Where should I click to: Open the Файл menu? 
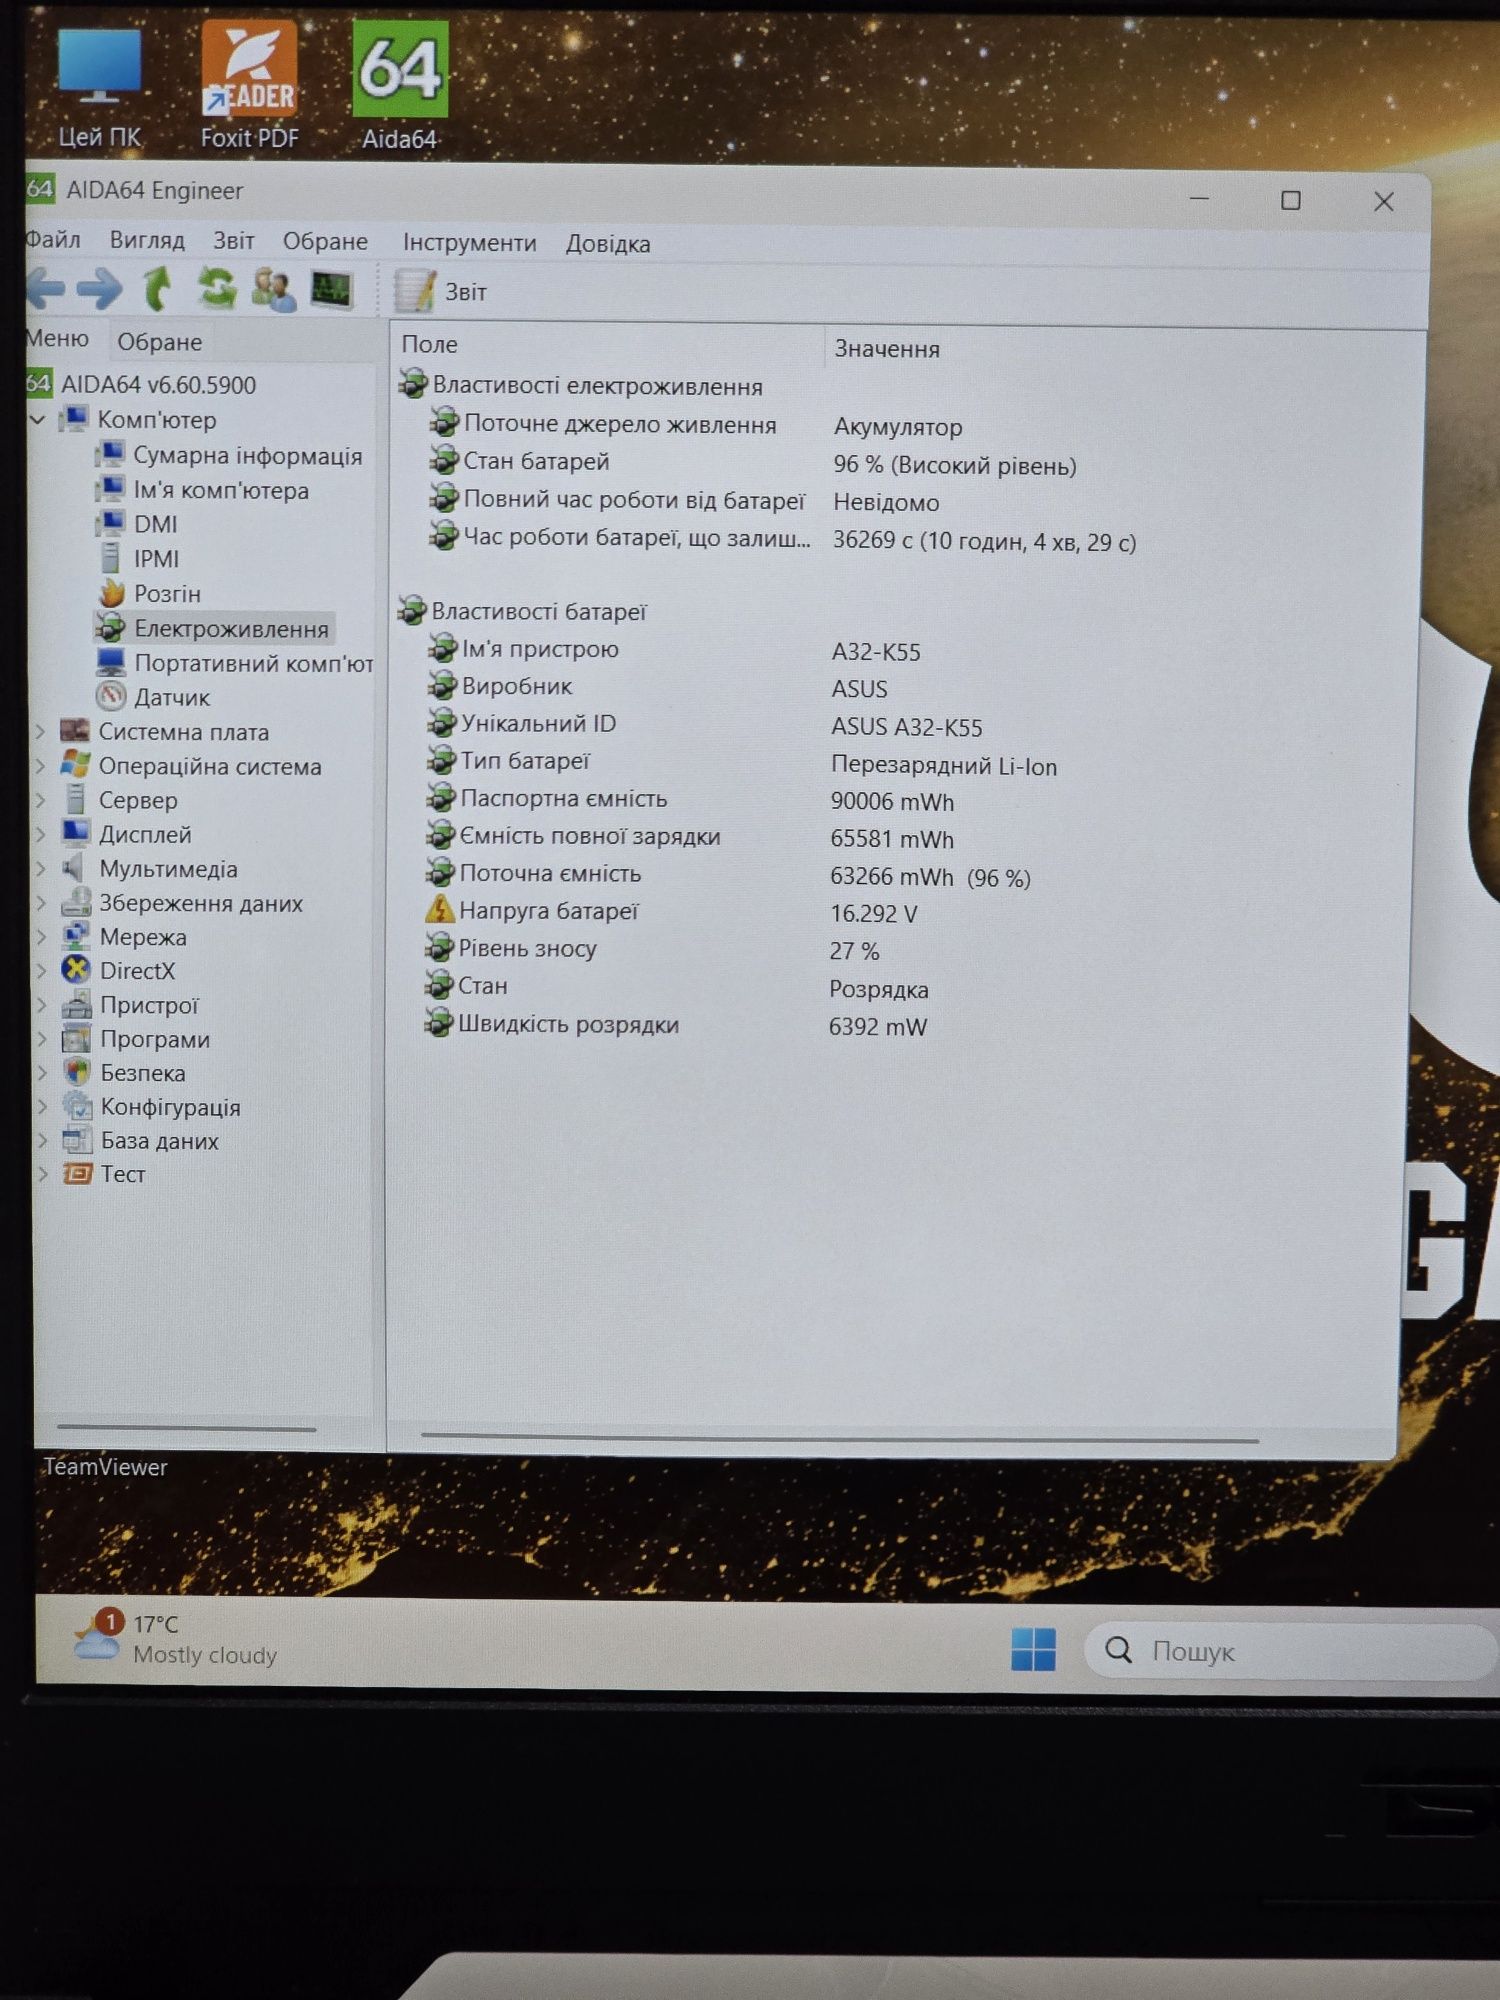tap(52, 240)
